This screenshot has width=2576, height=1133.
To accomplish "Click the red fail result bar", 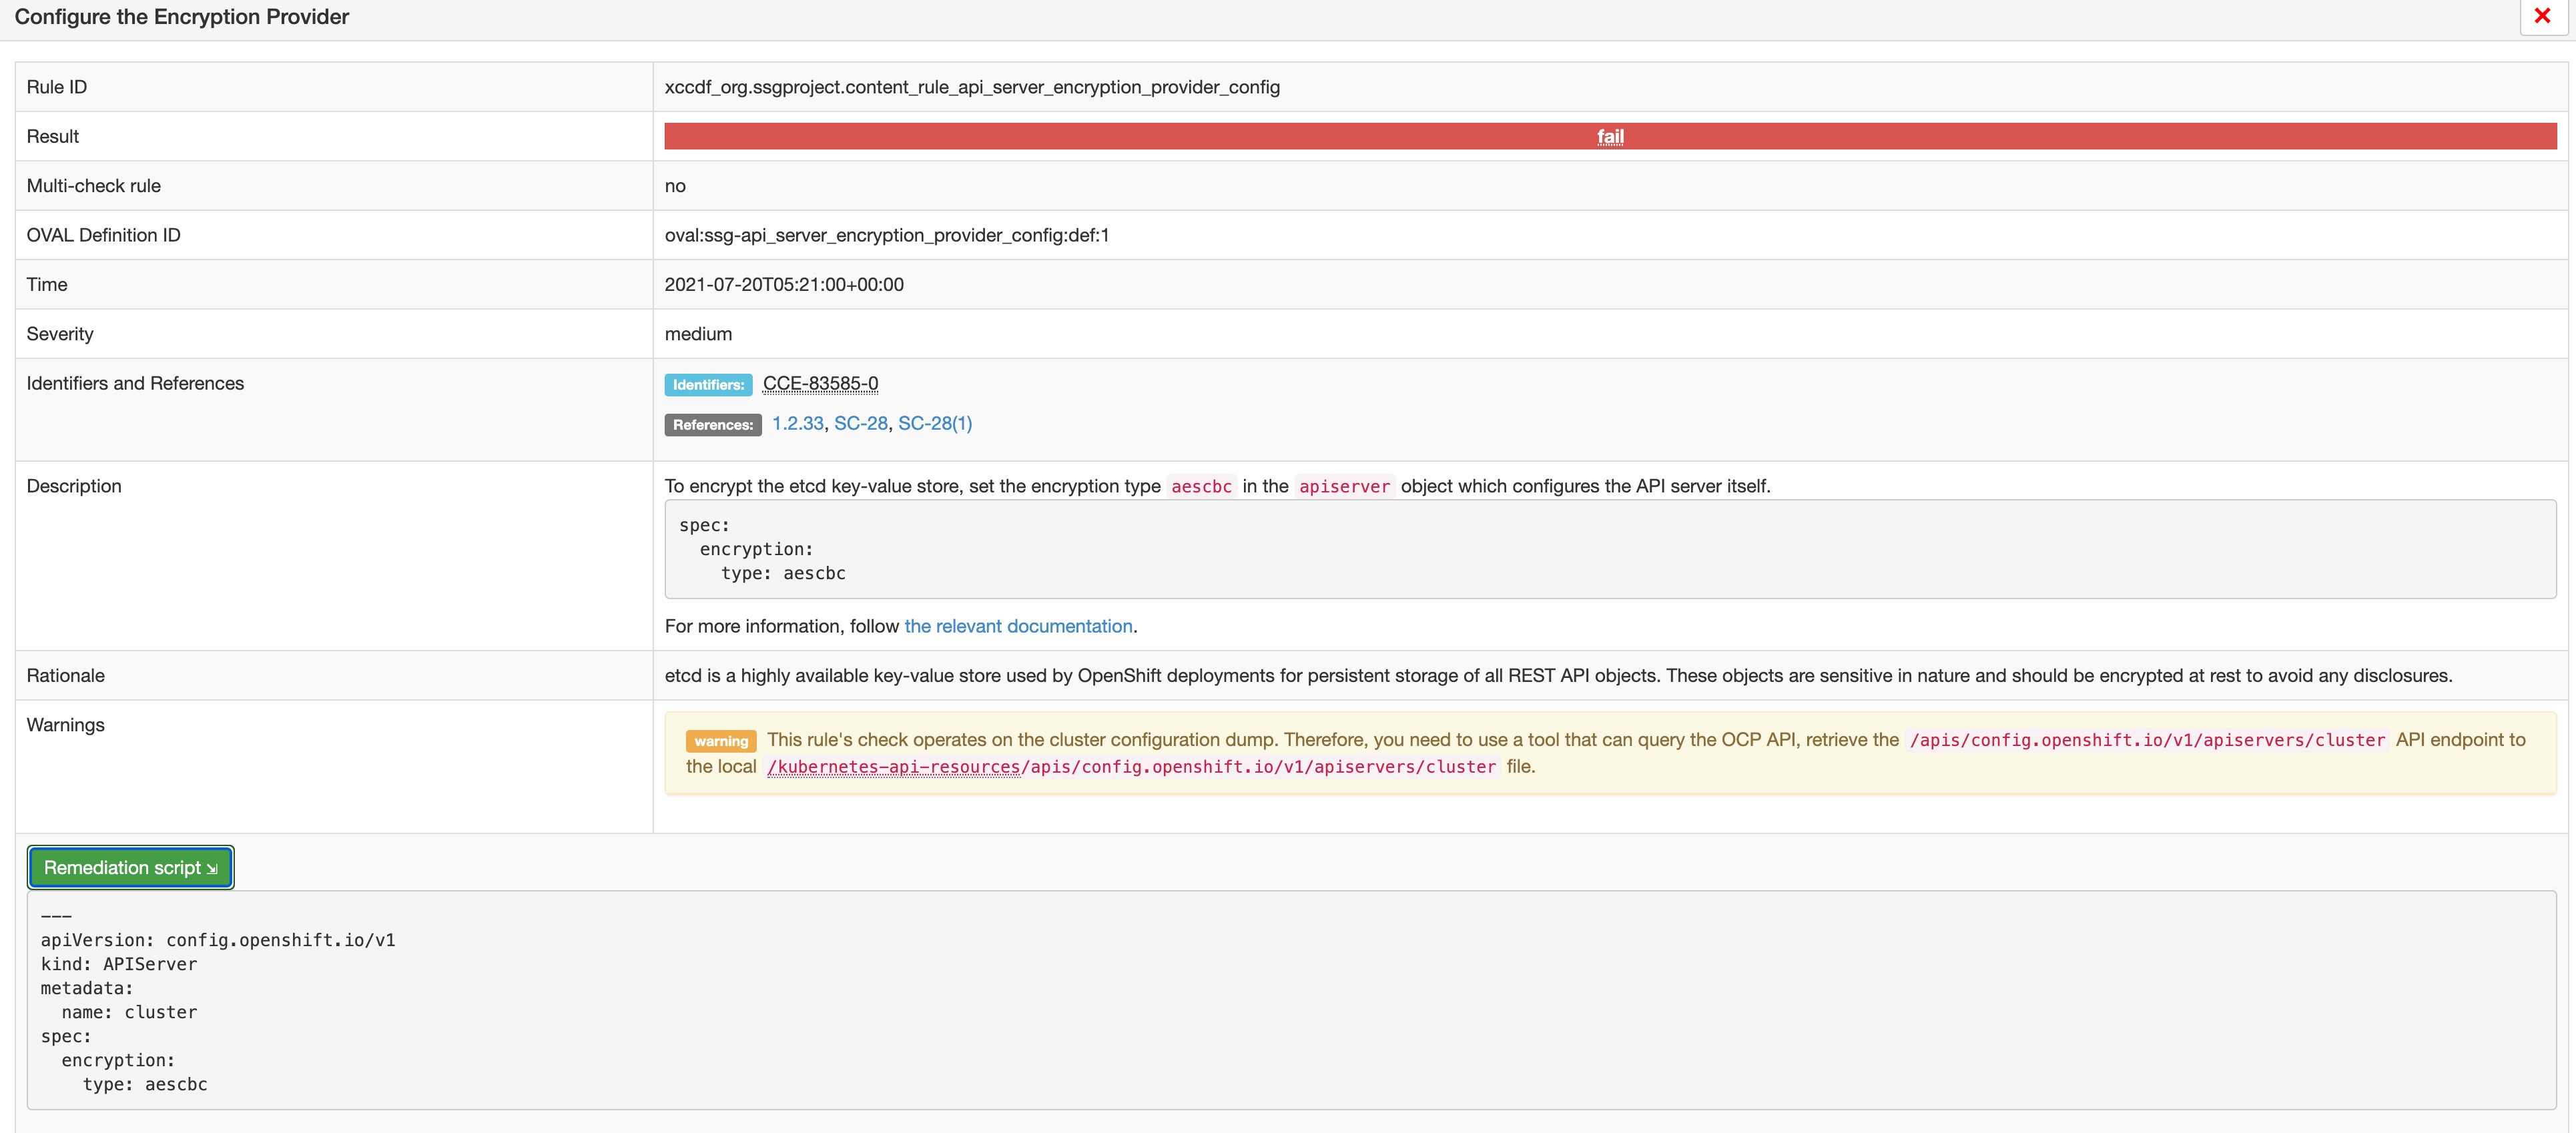I will (1100, 136).
